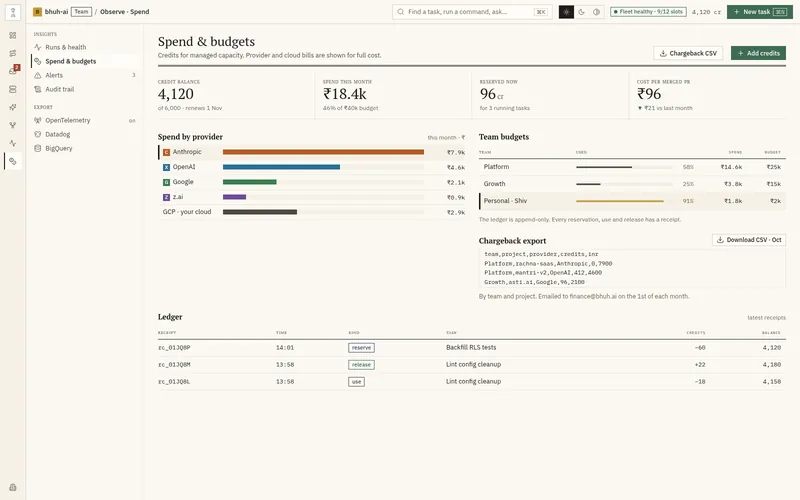Click the Chargeback CSV button
Image resolution: width=800 pixels, height=500 pixels.
coord(688,53)
